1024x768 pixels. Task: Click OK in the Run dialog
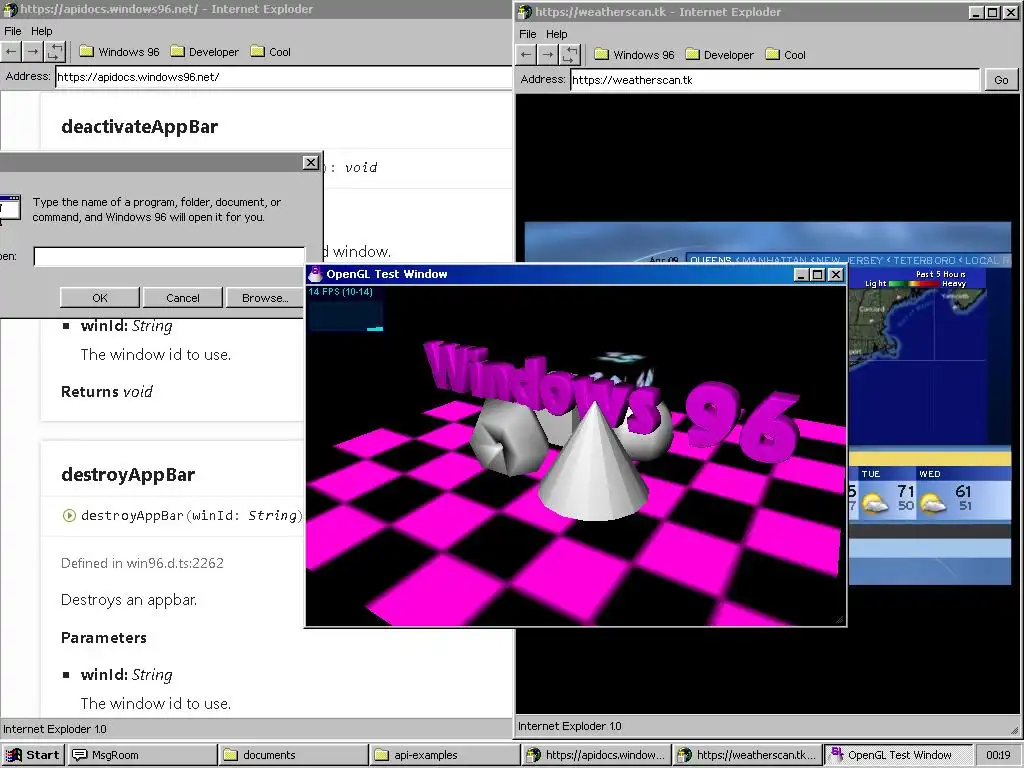[x=99, y=298]
